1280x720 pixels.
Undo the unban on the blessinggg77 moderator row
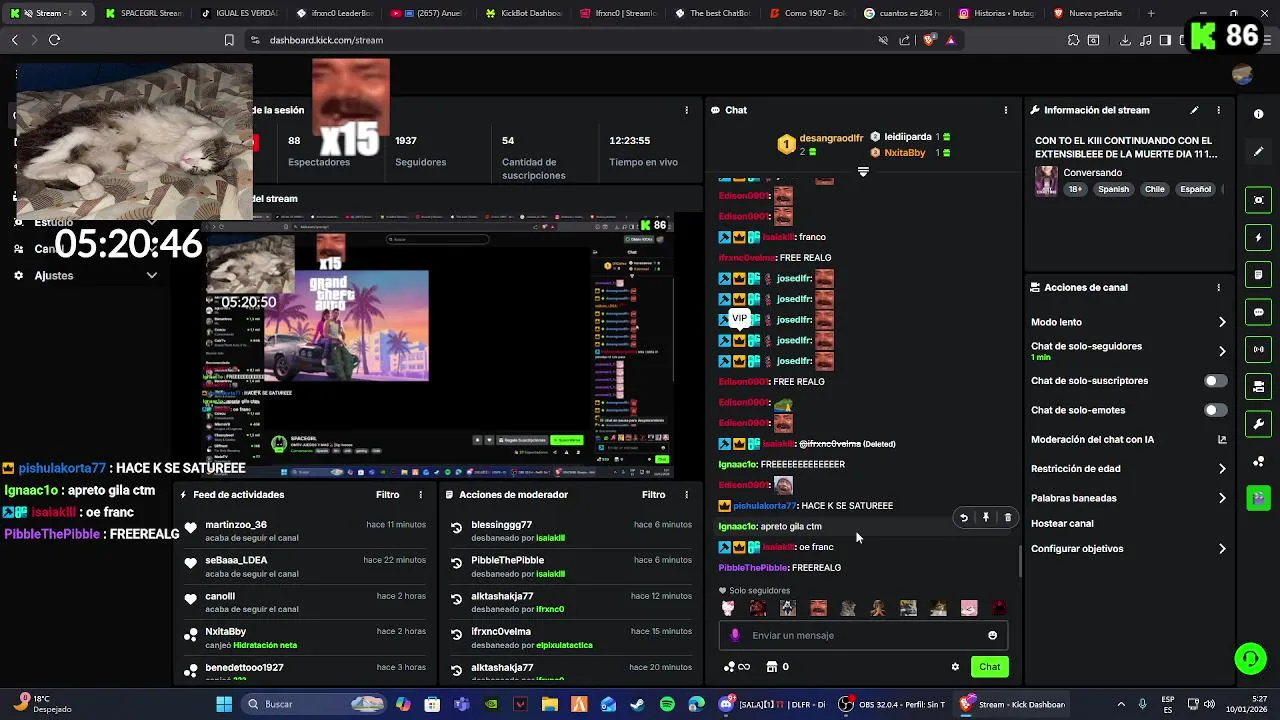[456, 528]
